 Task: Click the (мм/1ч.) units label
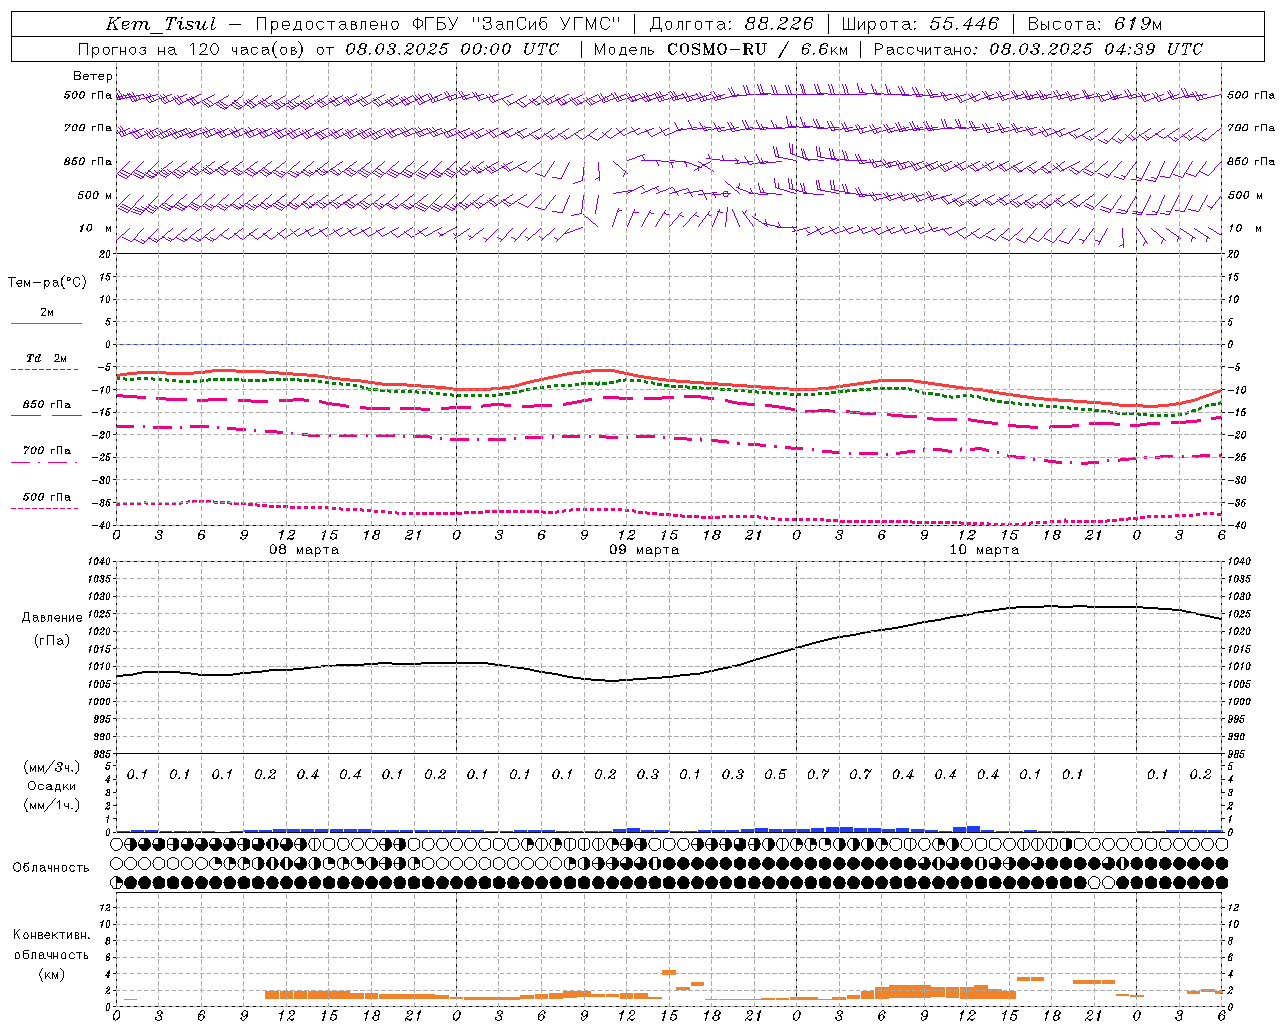(52, 805)
